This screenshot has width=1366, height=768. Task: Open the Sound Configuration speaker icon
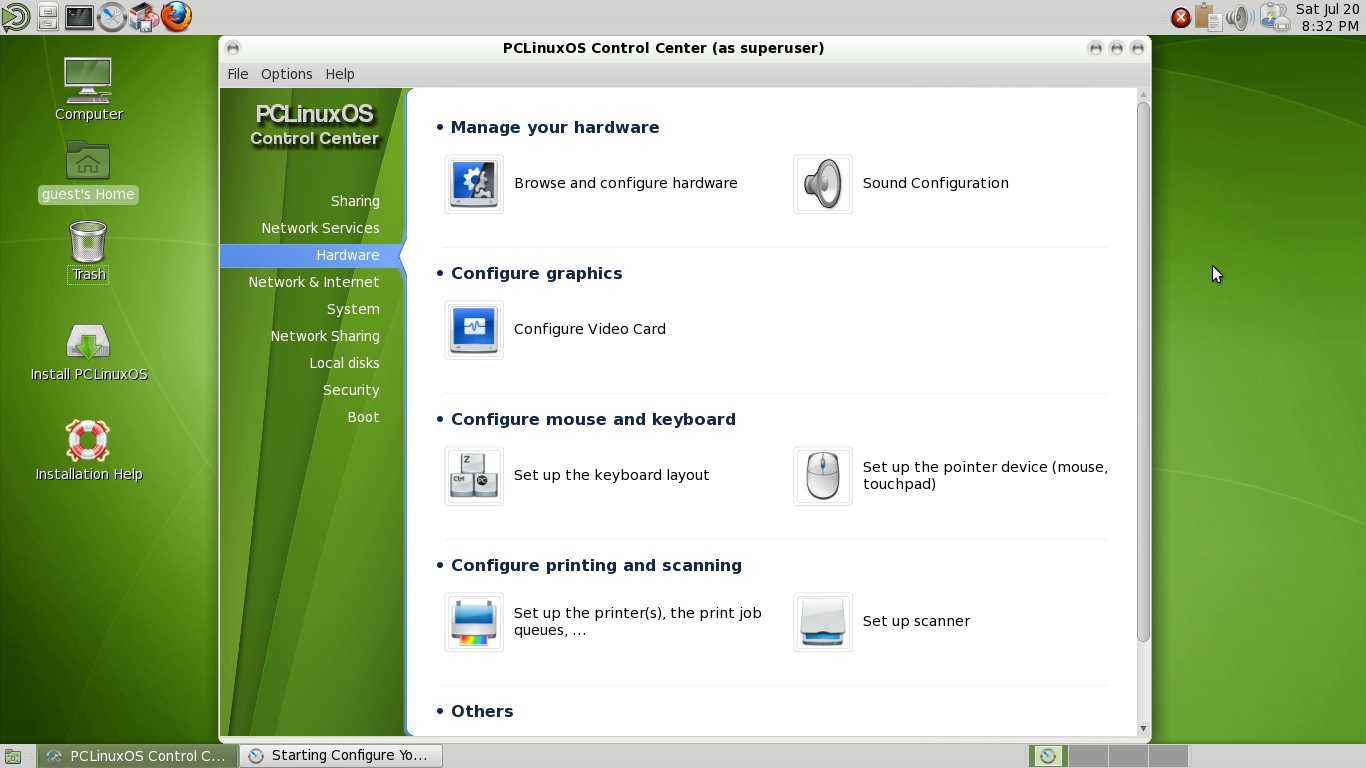point(823,184)
